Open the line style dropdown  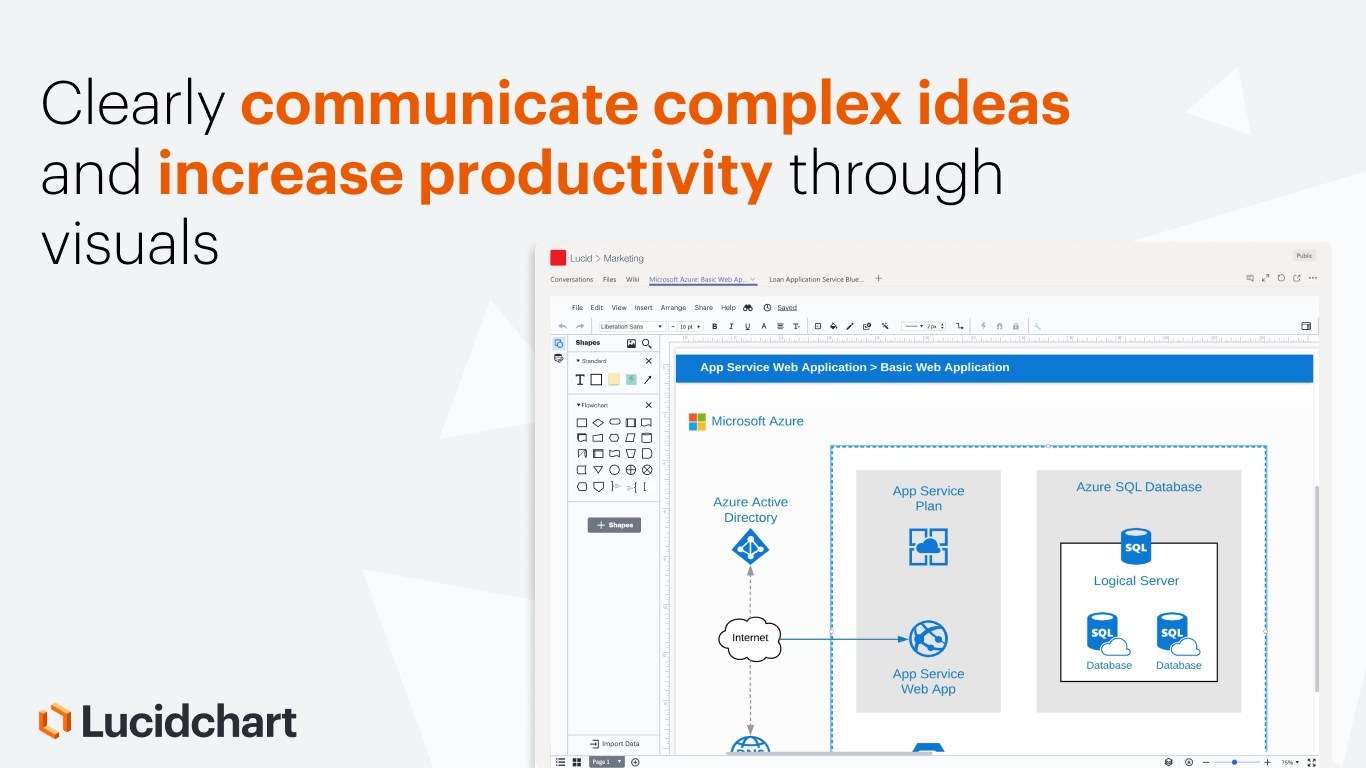tap(911, 326)
